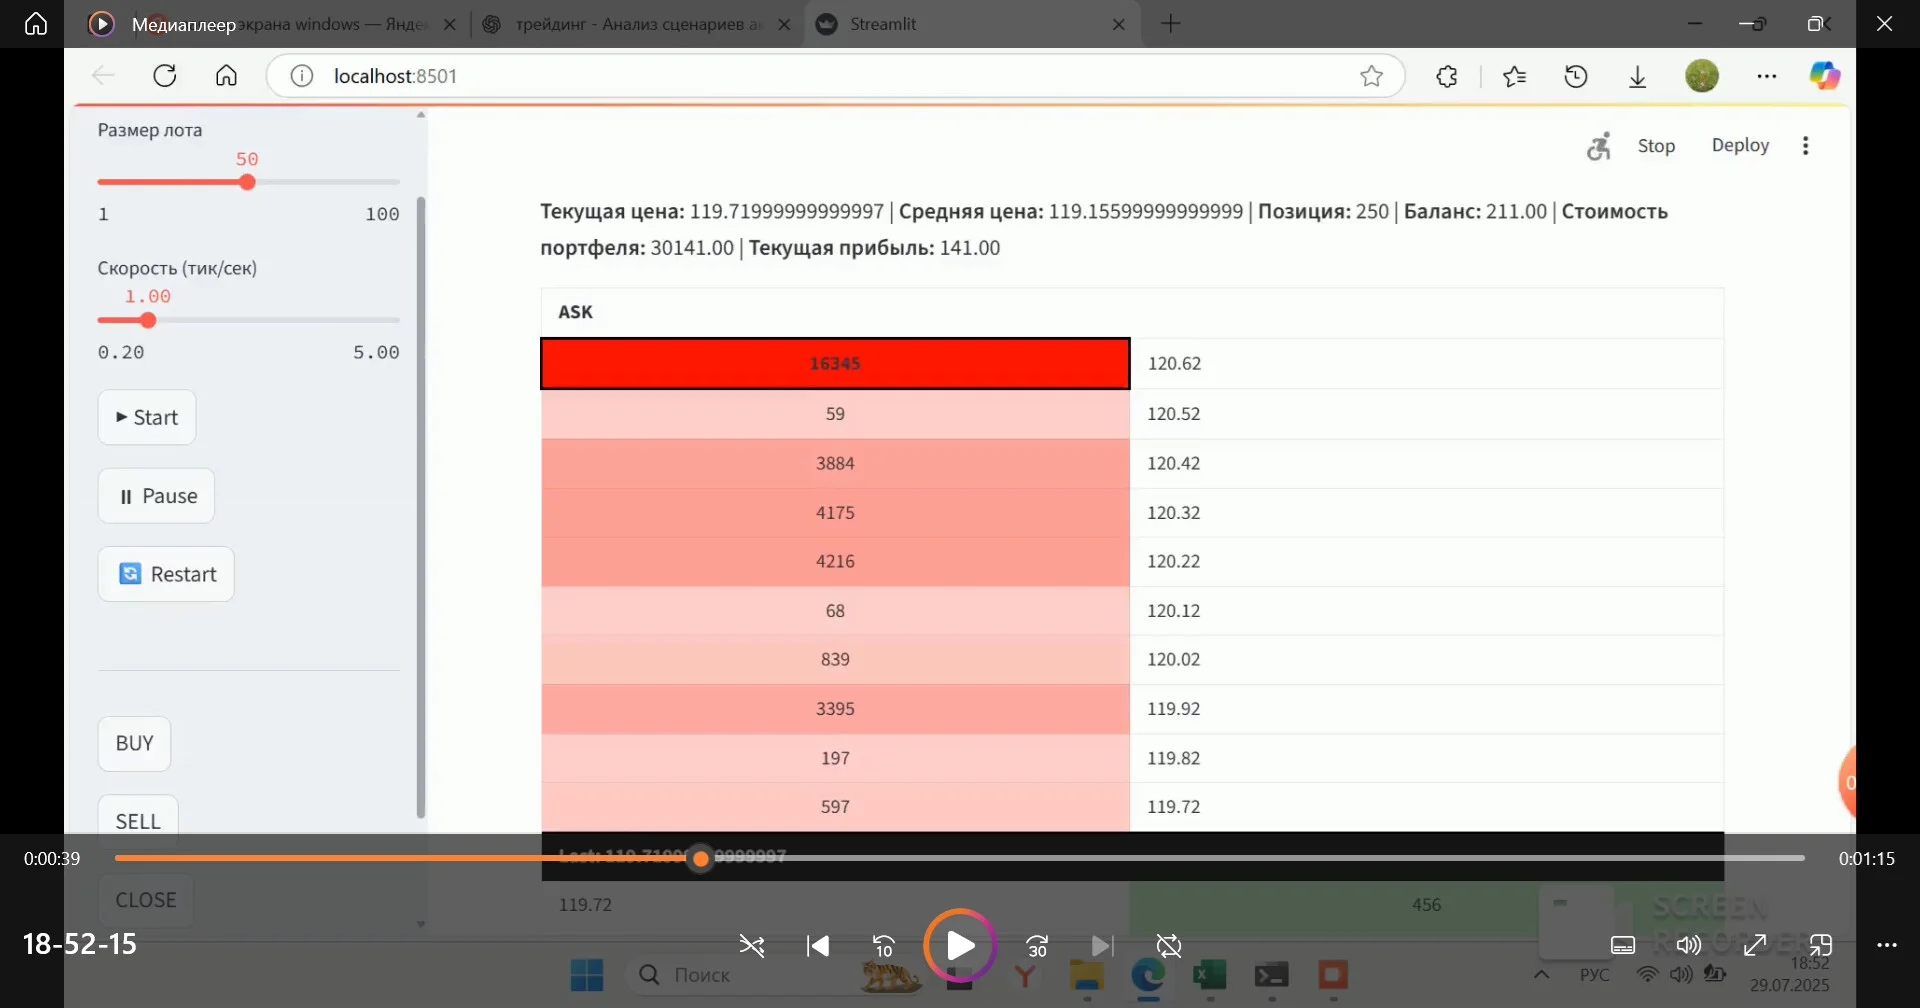Stop the running Streamlit script
Screen dimensions: 1920x1008
[x=1656, y=146]
